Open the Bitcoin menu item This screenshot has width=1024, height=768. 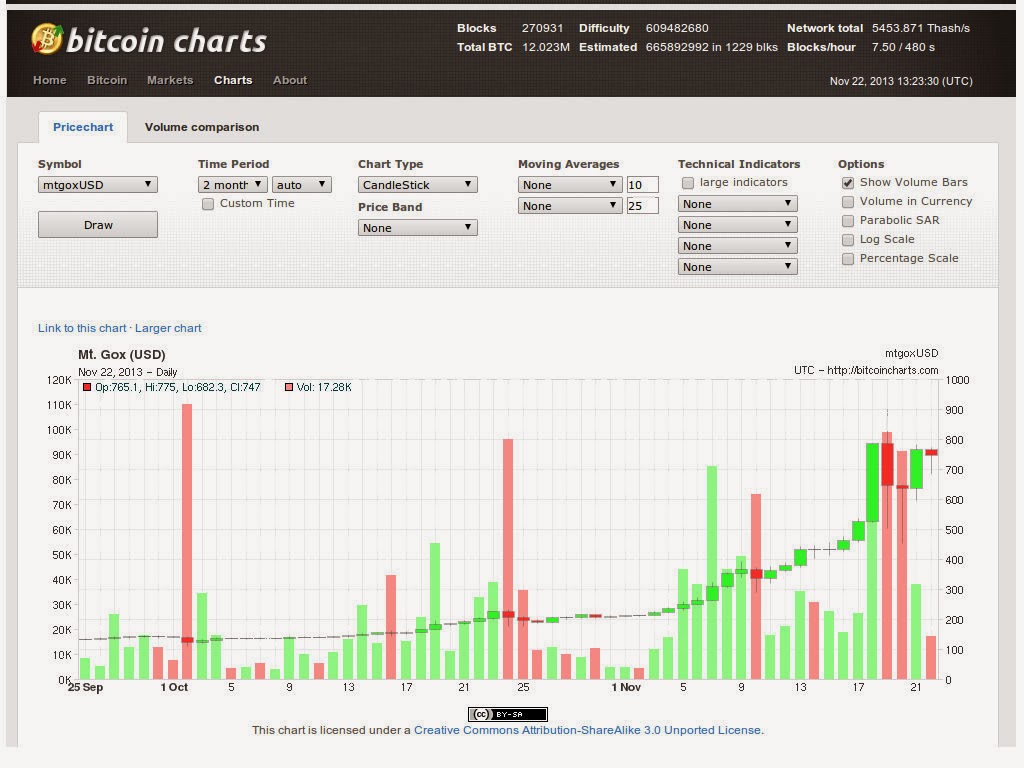(x=107, y=80)
